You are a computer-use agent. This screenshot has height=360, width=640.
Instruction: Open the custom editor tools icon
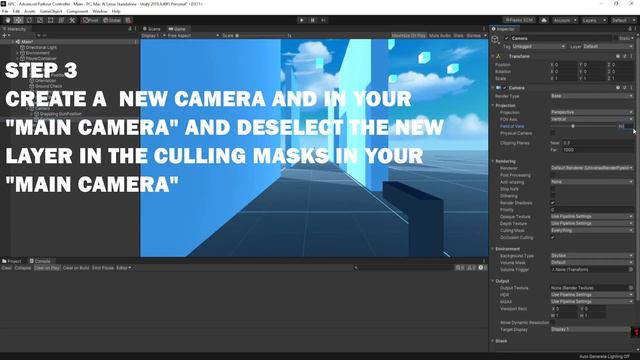(x=72, y=20)
